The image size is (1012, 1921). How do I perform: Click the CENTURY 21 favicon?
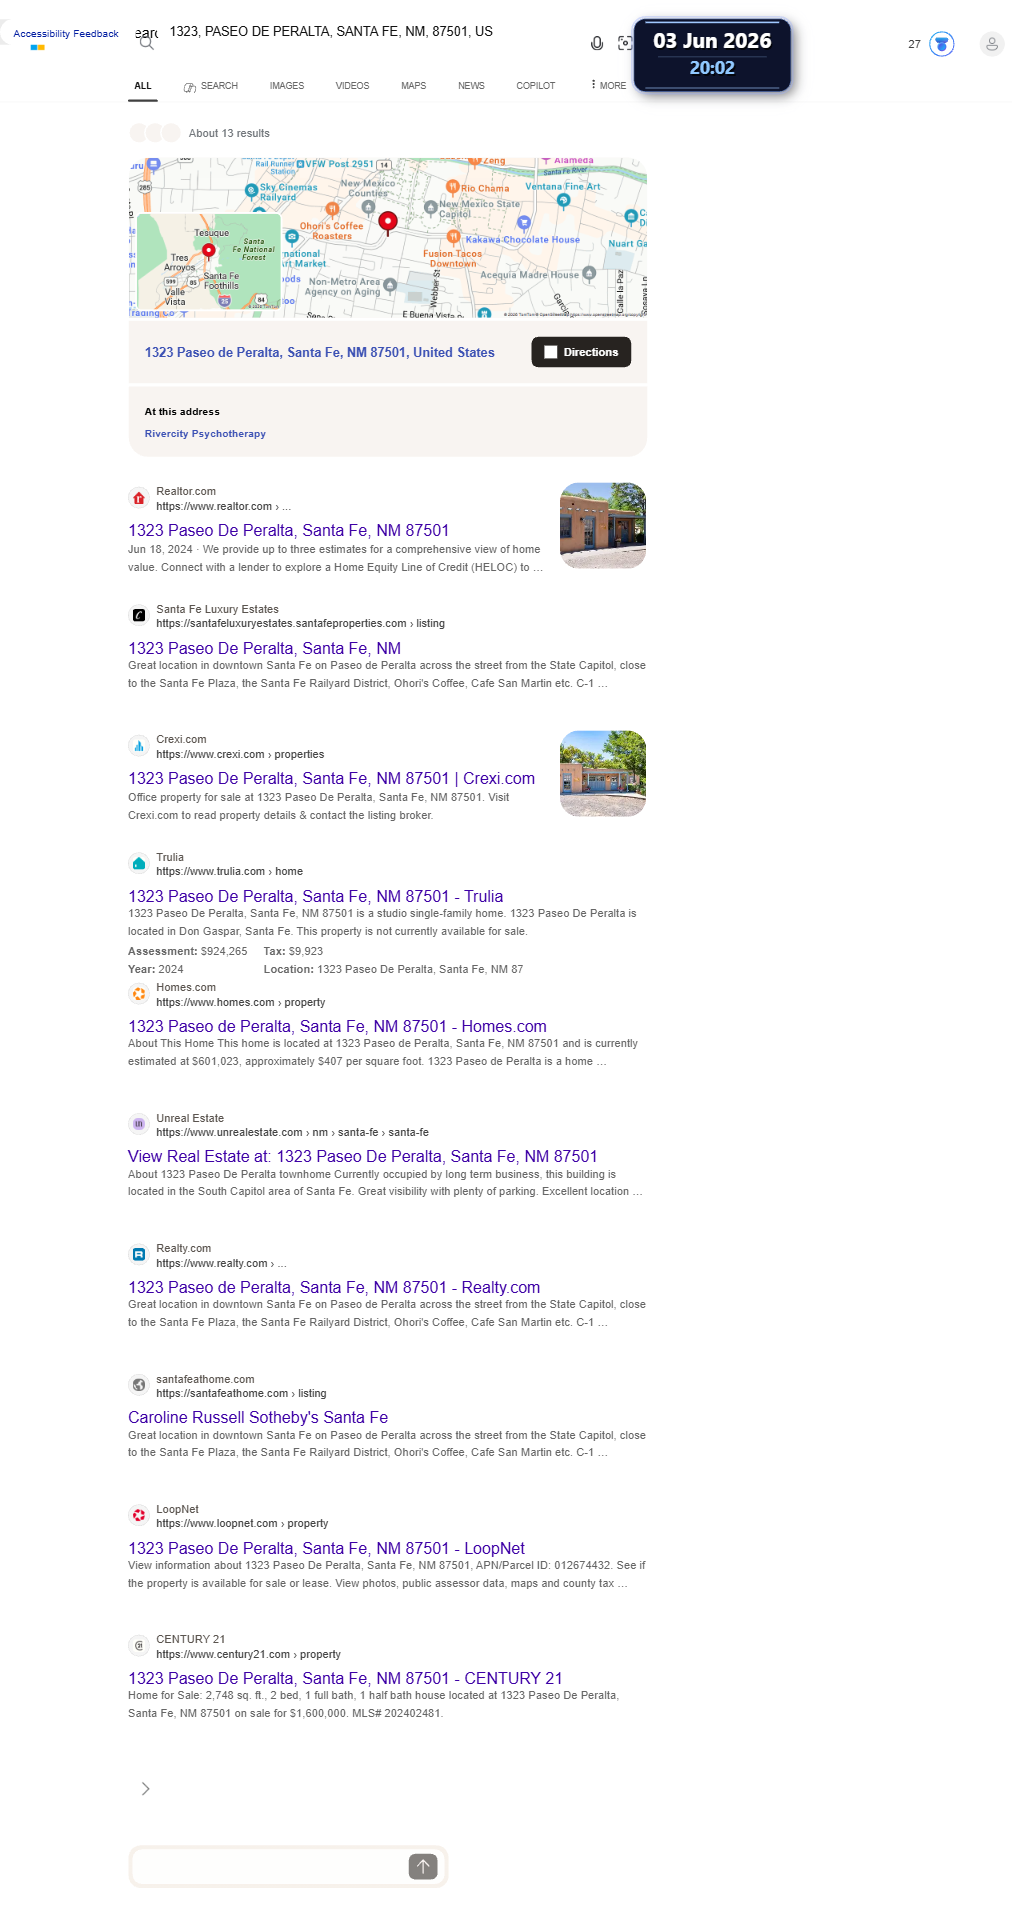139,1645
